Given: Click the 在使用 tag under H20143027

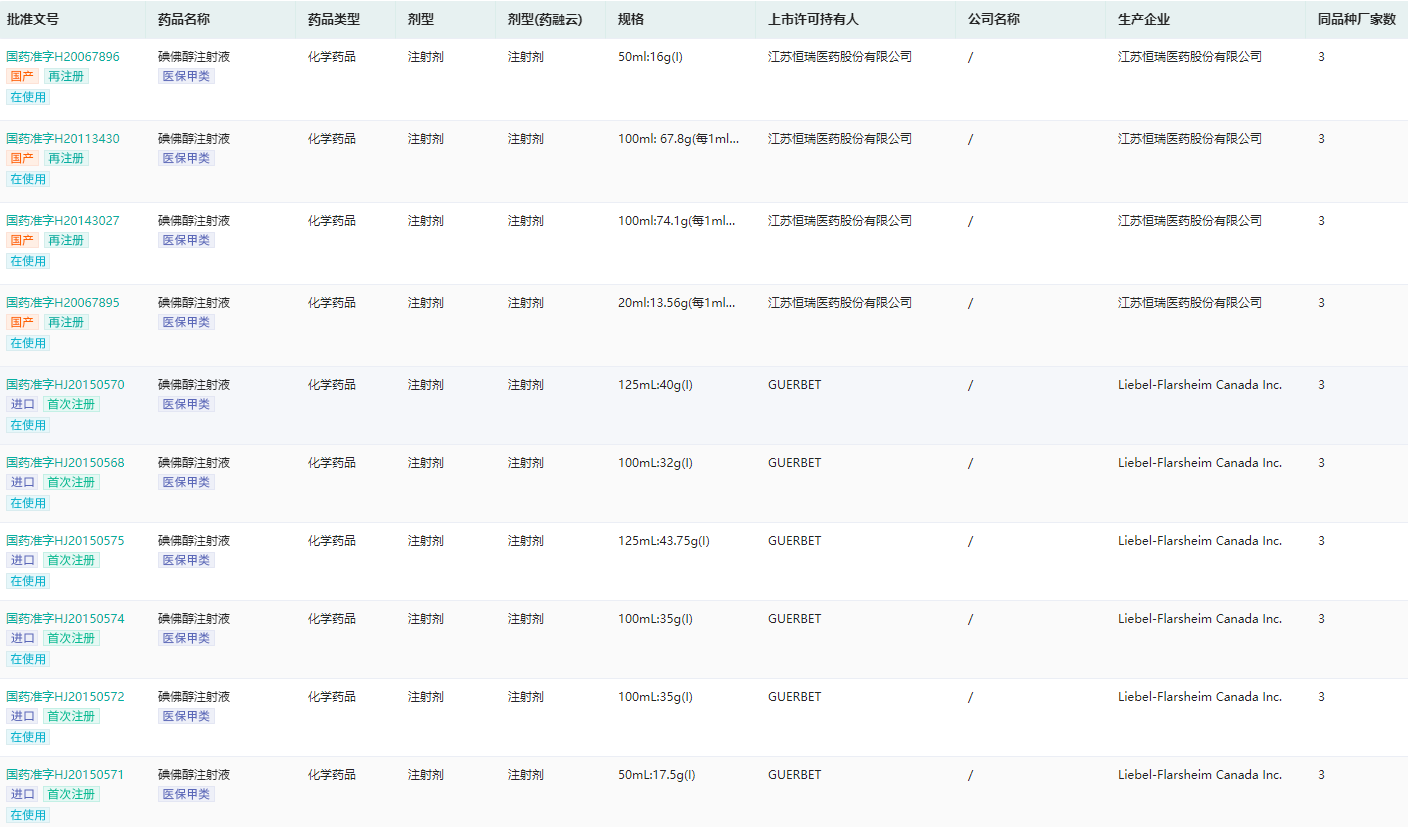Looking at the screenshot, I should (28, 261).
